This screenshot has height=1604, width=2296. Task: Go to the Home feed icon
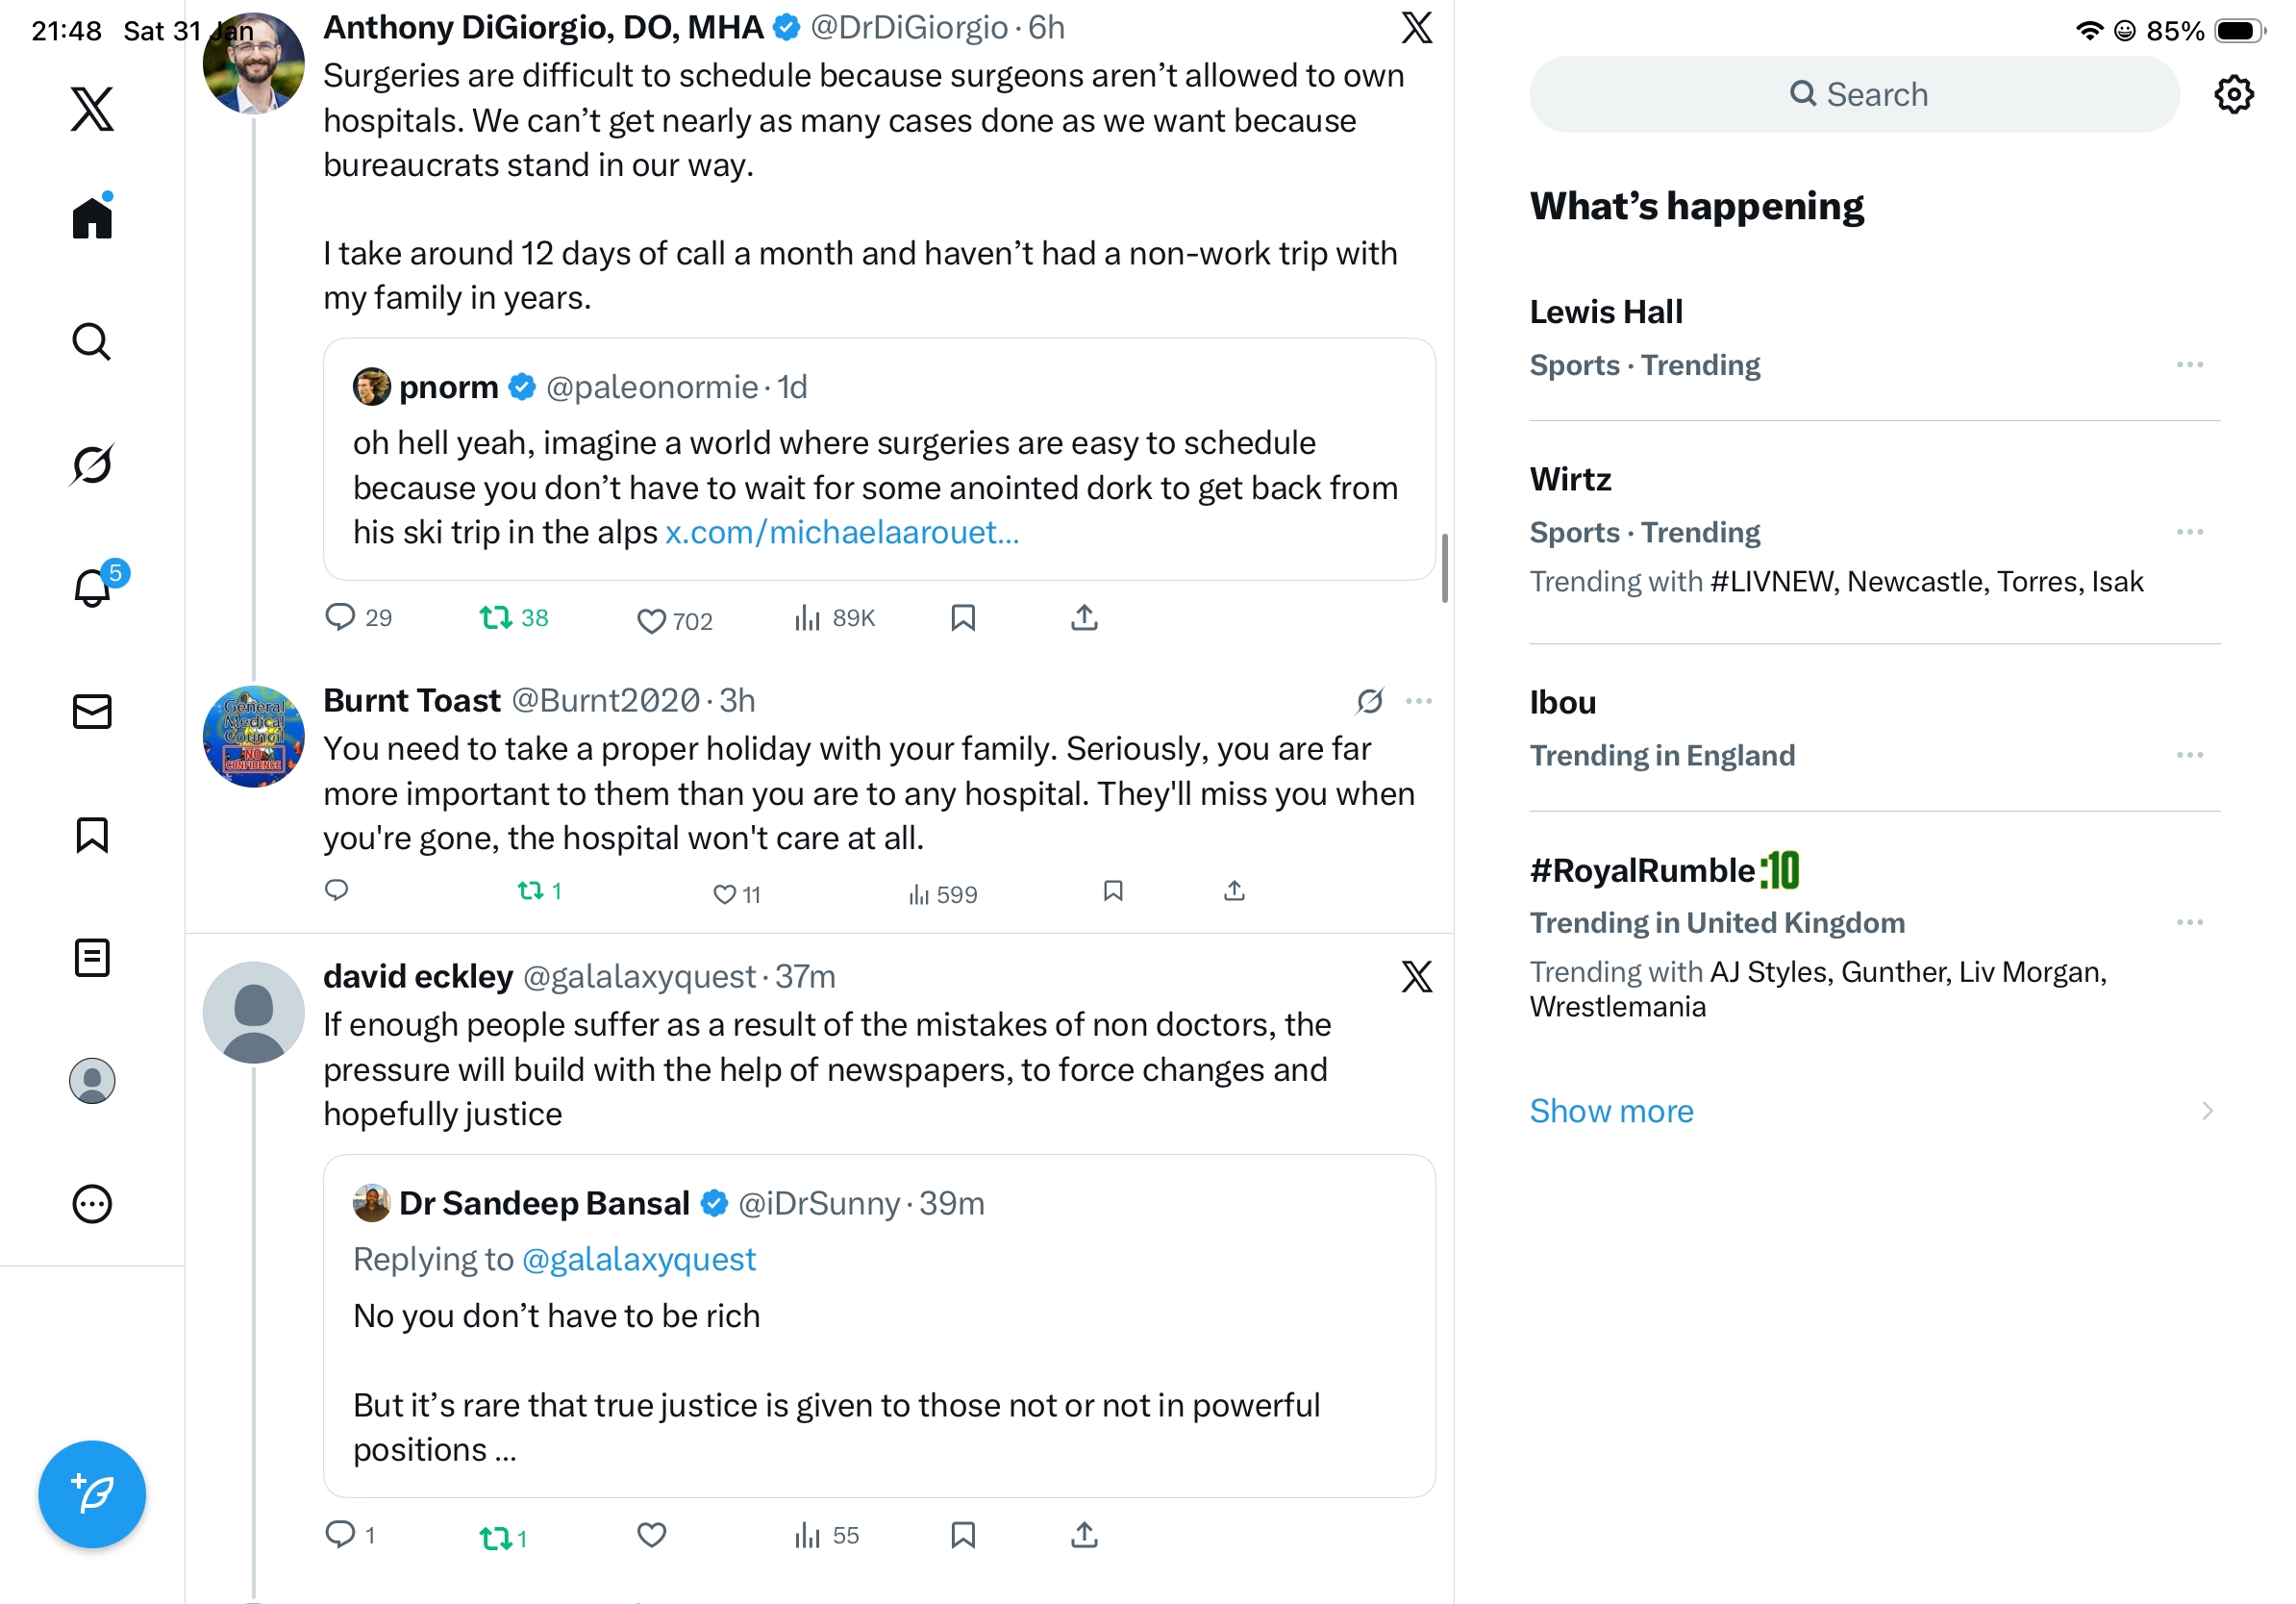tap(92, 217)
